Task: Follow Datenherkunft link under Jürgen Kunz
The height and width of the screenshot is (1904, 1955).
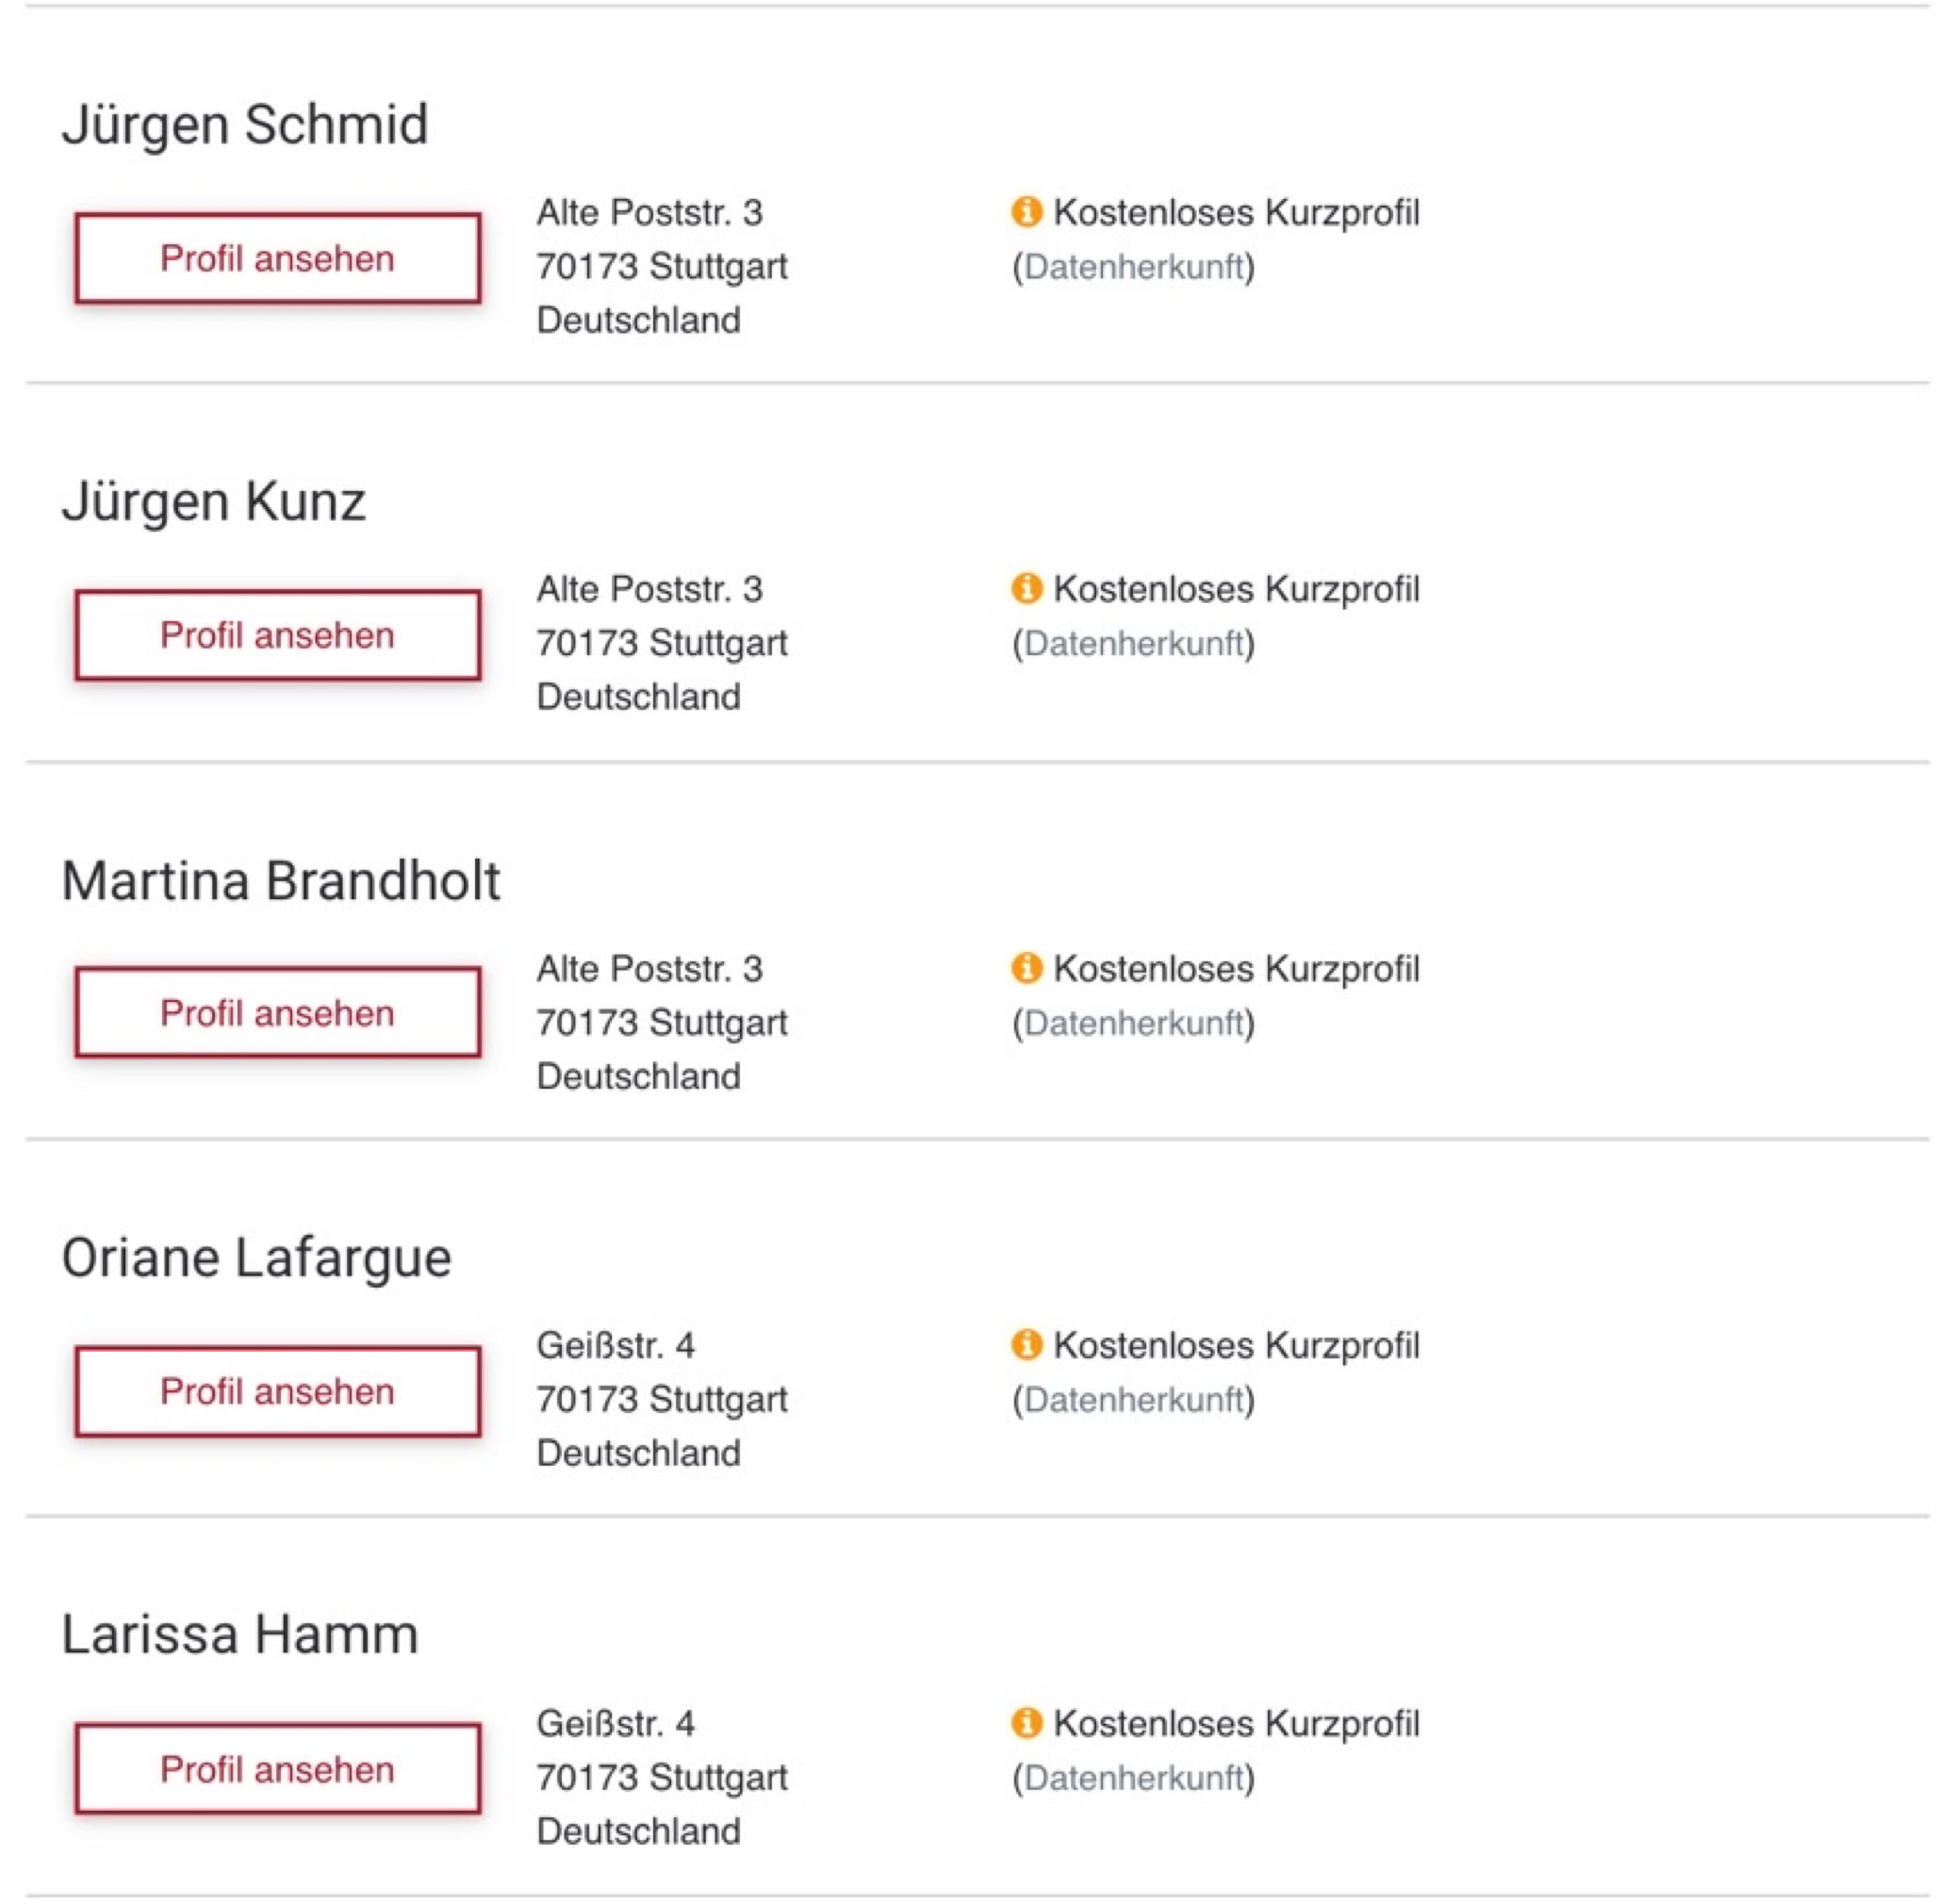Action: click(1133, 643)
